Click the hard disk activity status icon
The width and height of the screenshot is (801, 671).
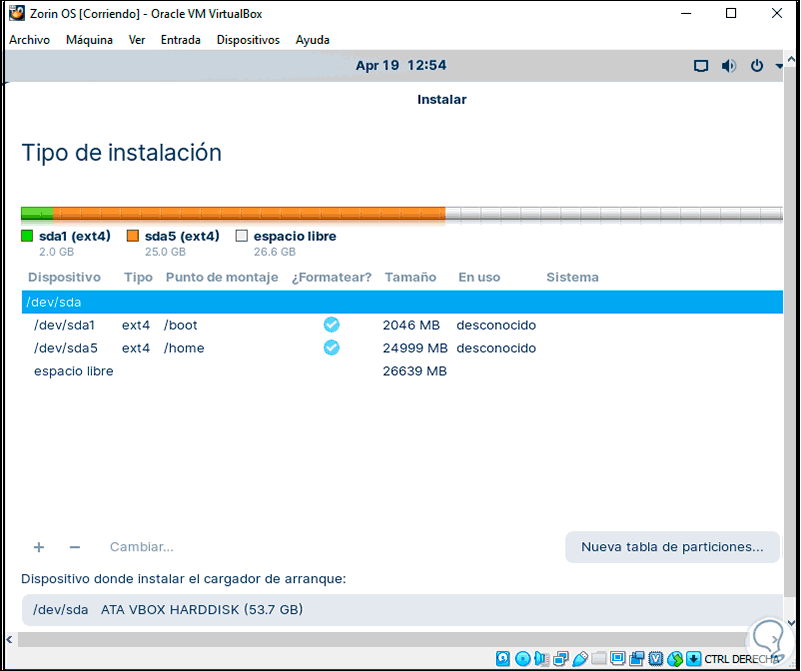coord(503,659)
